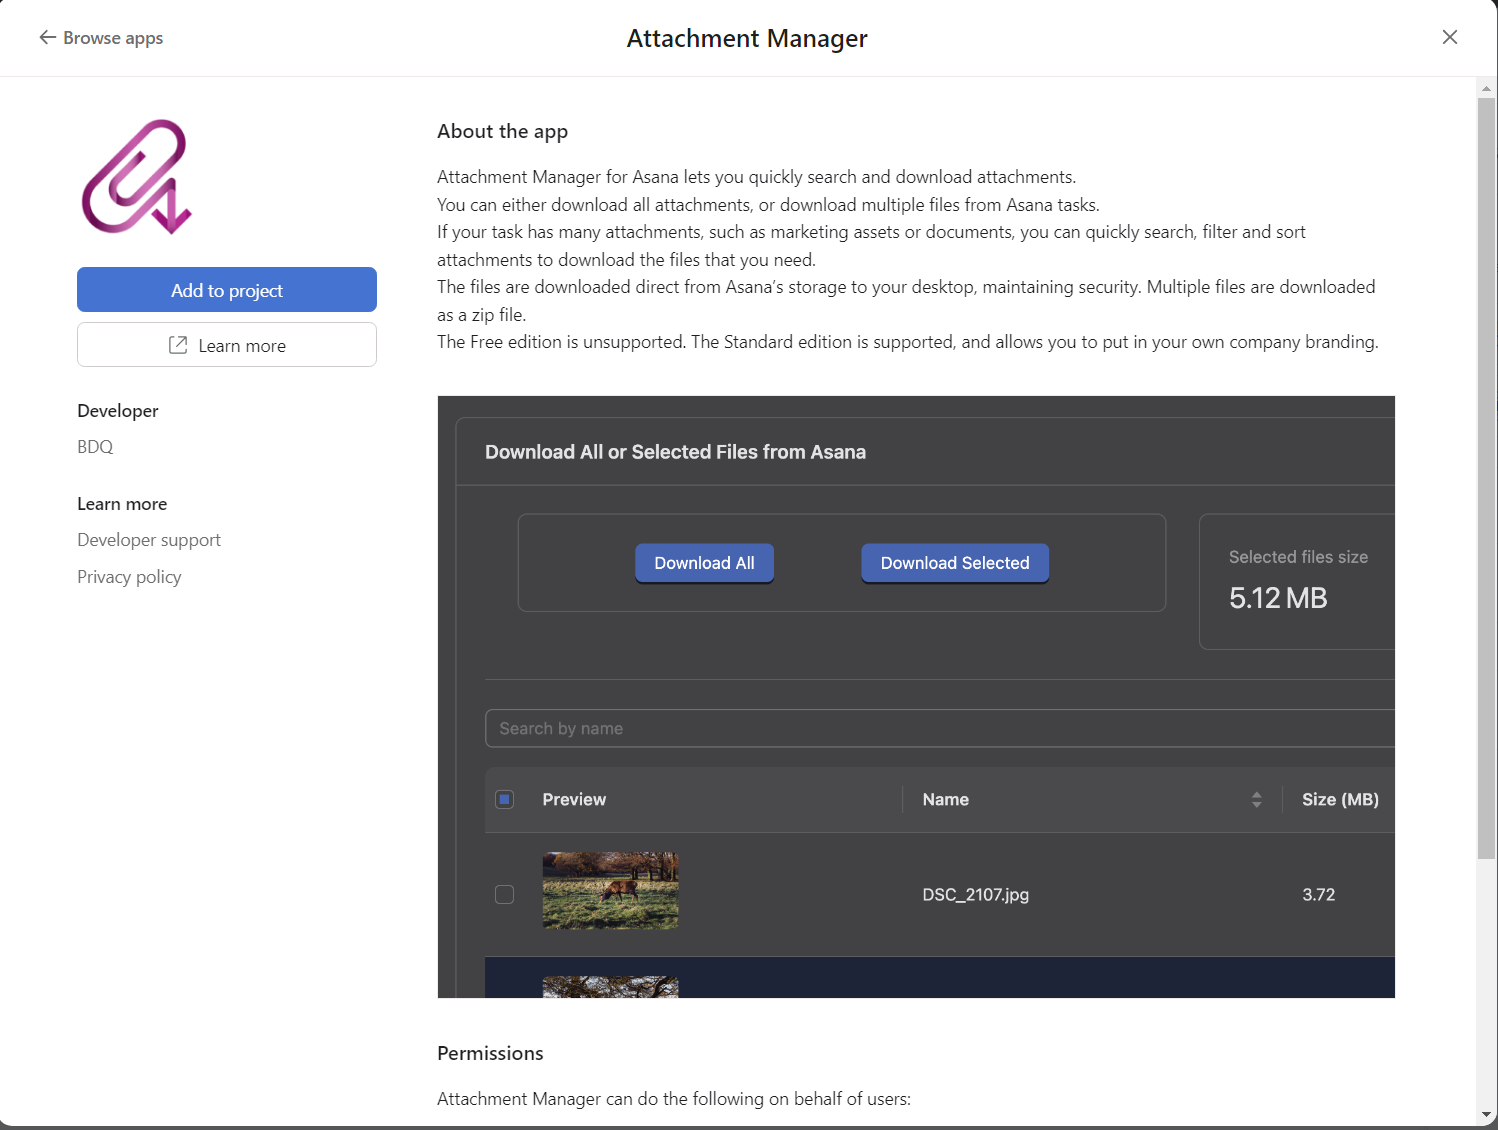The image size is (1498, 1130).
Task: Click the scrollbar down arrow
Action: pos(1486,1114)
